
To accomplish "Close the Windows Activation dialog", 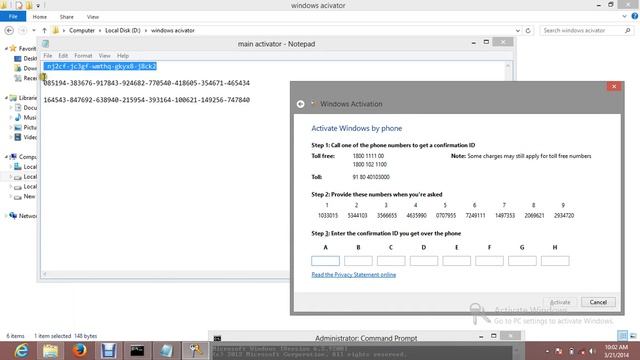I will (614, 86).
